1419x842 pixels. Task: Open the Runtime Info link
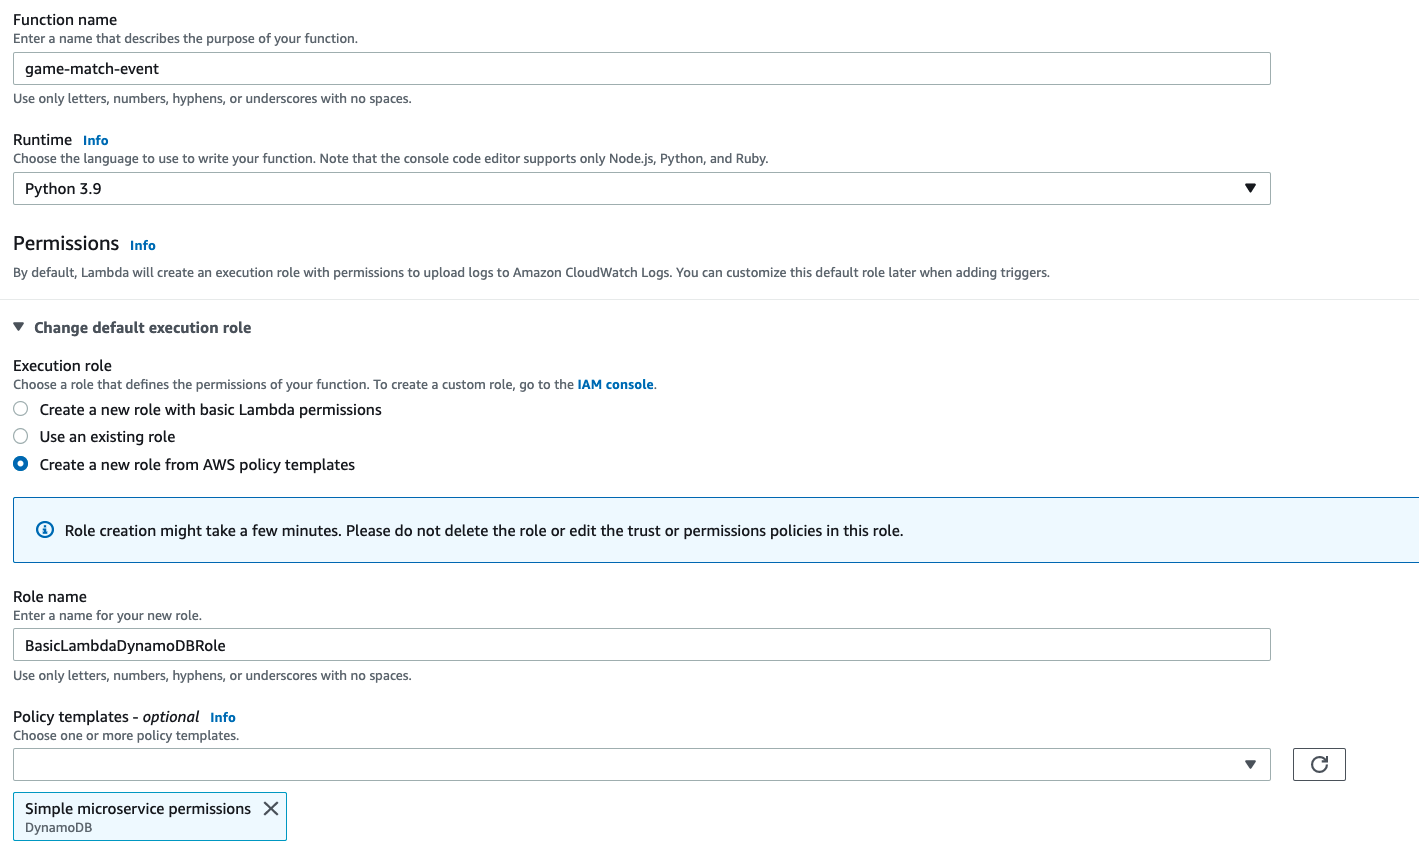pyautogui.click(x=95, y=140)
